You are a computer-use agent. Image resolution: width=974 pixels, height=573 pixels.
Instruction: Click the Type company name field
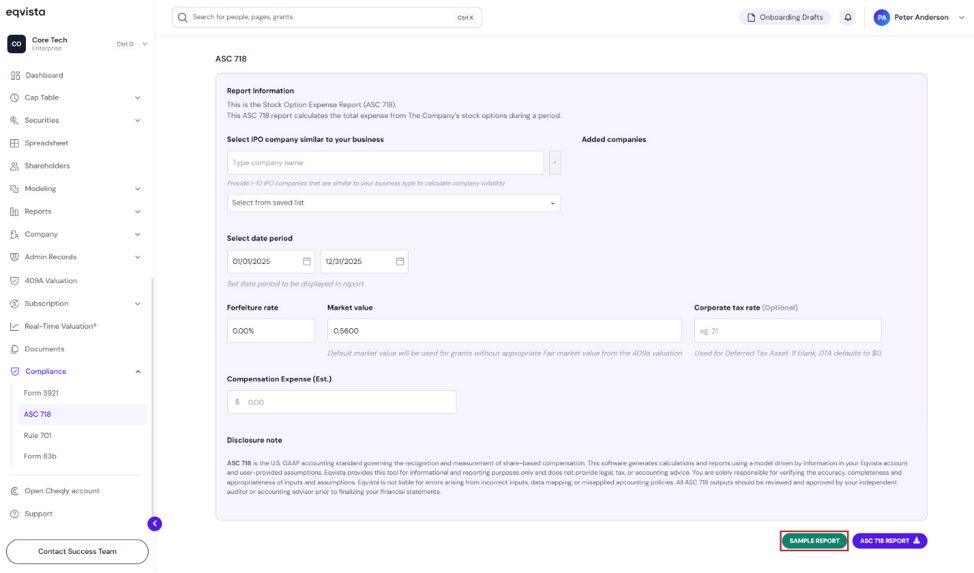[x=385, y=163]
